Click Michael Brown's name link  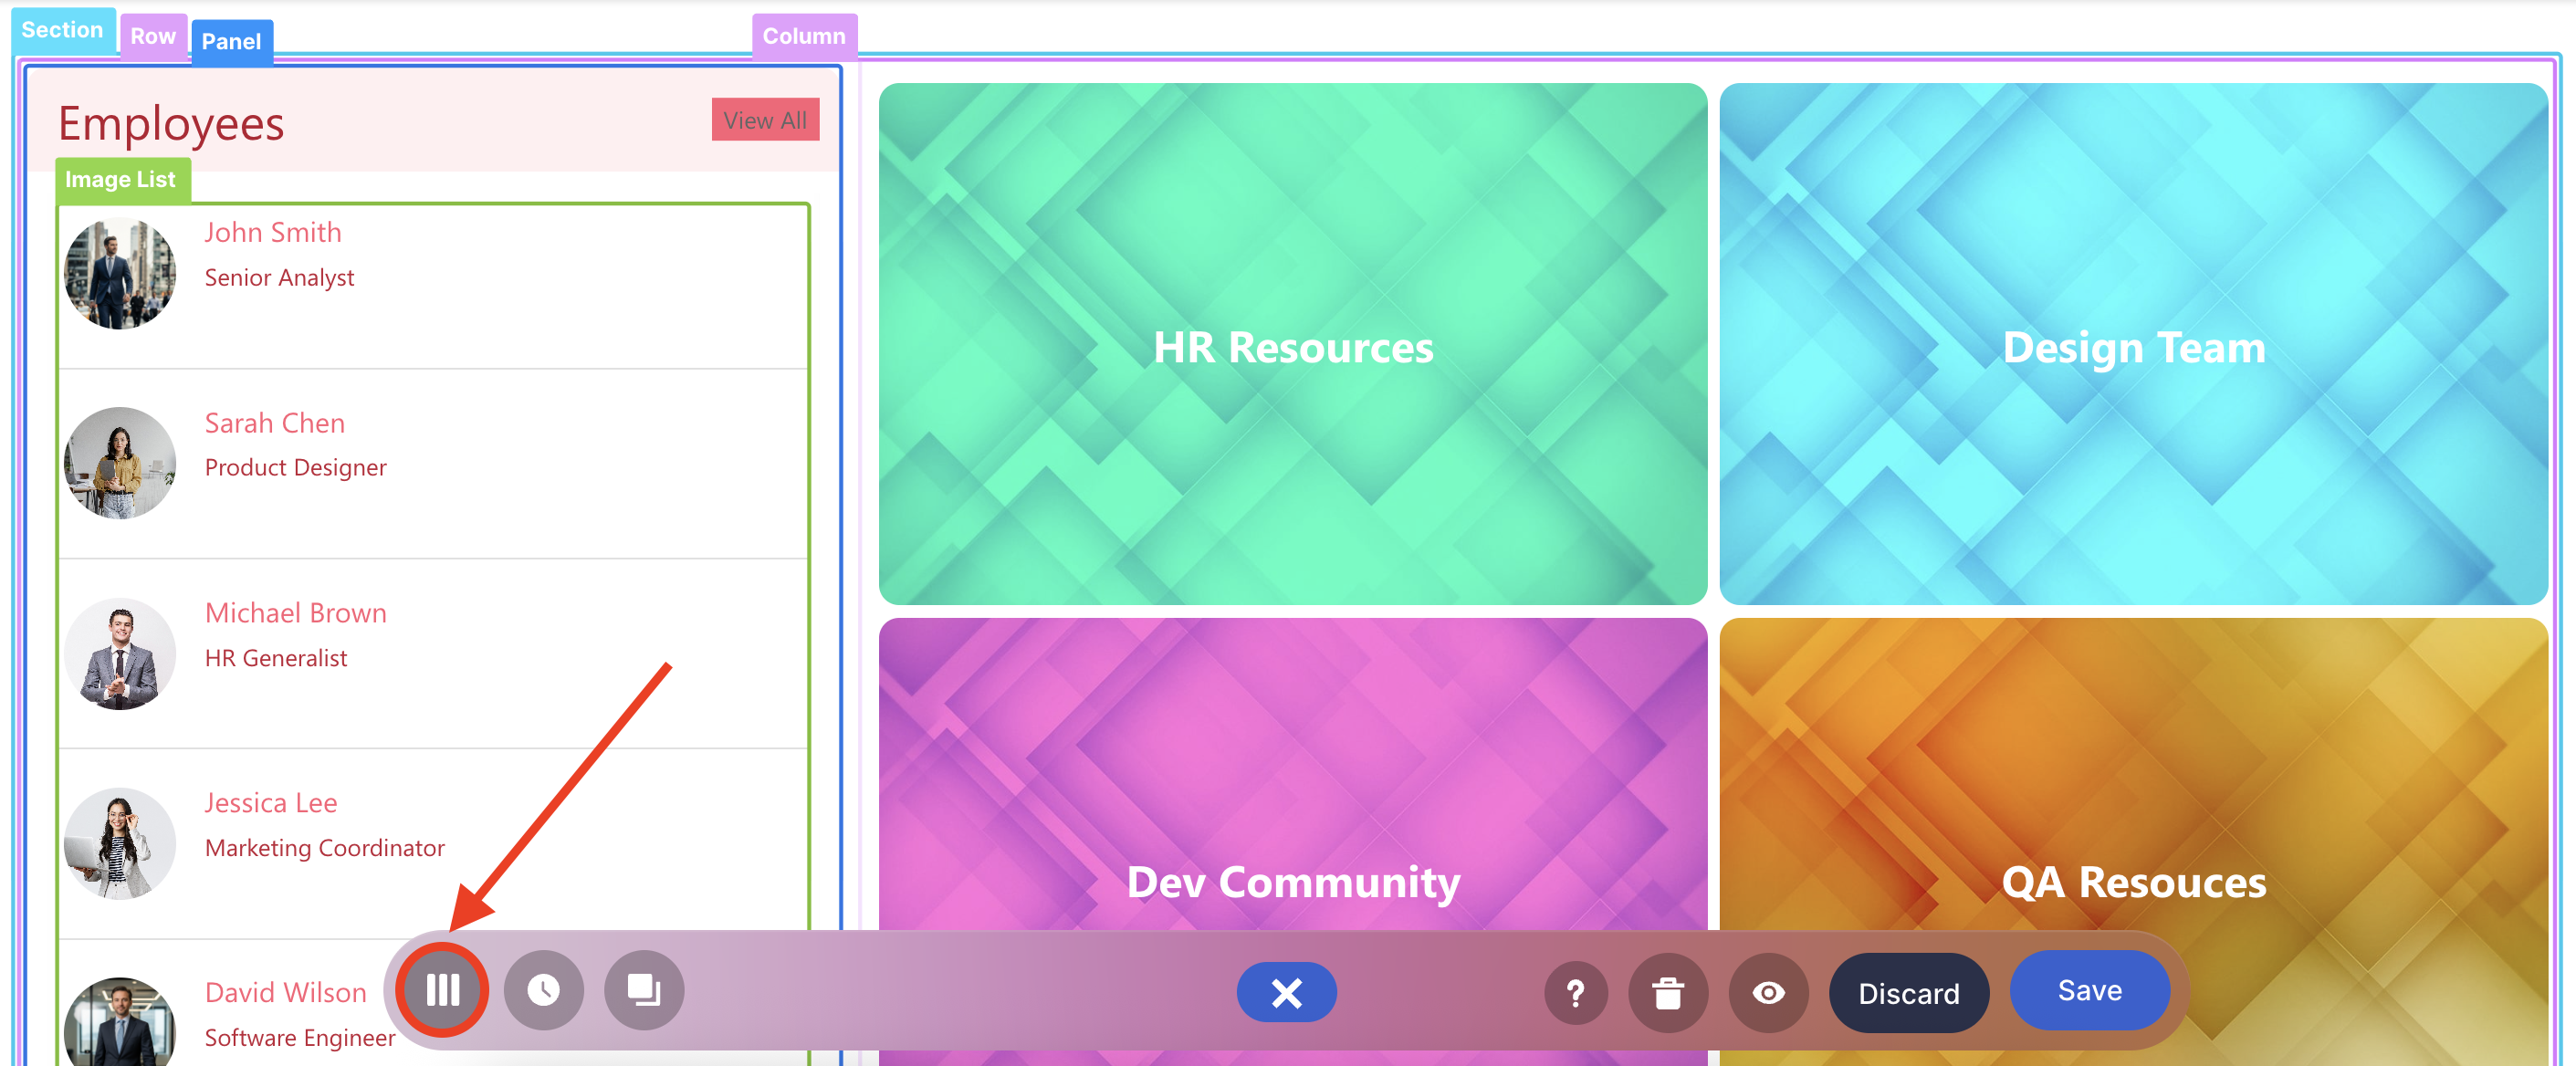(295, 613)
